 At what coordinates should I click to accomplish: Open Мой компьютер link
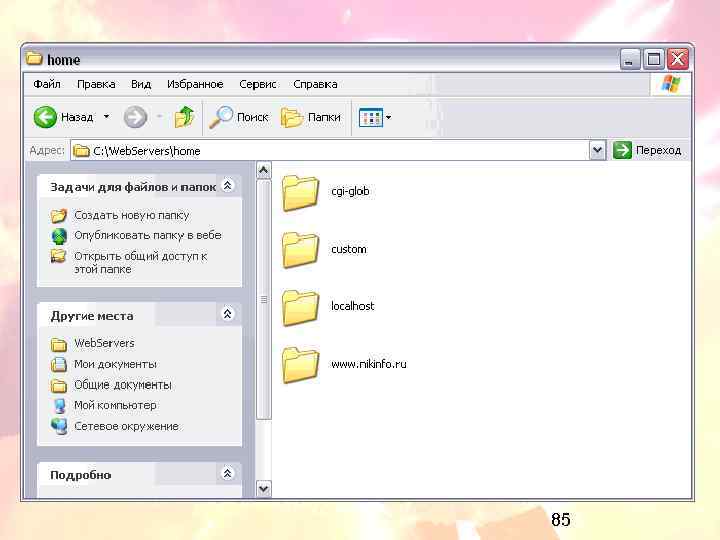[x=115, y=405]
